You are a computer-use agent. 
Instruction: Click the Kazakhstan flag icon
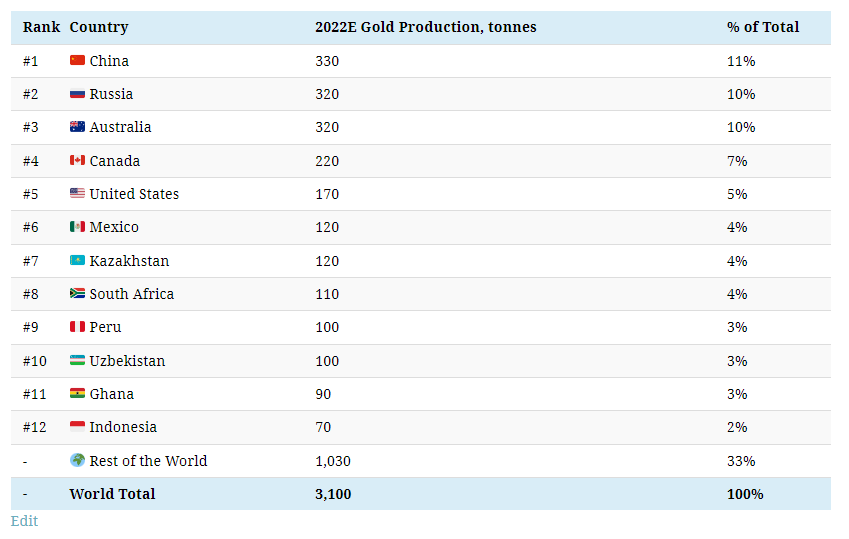click(x=77, y=261)
